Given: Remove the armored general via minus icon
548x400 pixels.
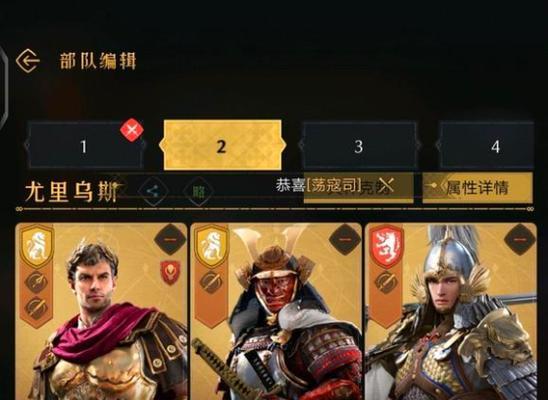Looking at the screenshot, I should click(520, 240).
